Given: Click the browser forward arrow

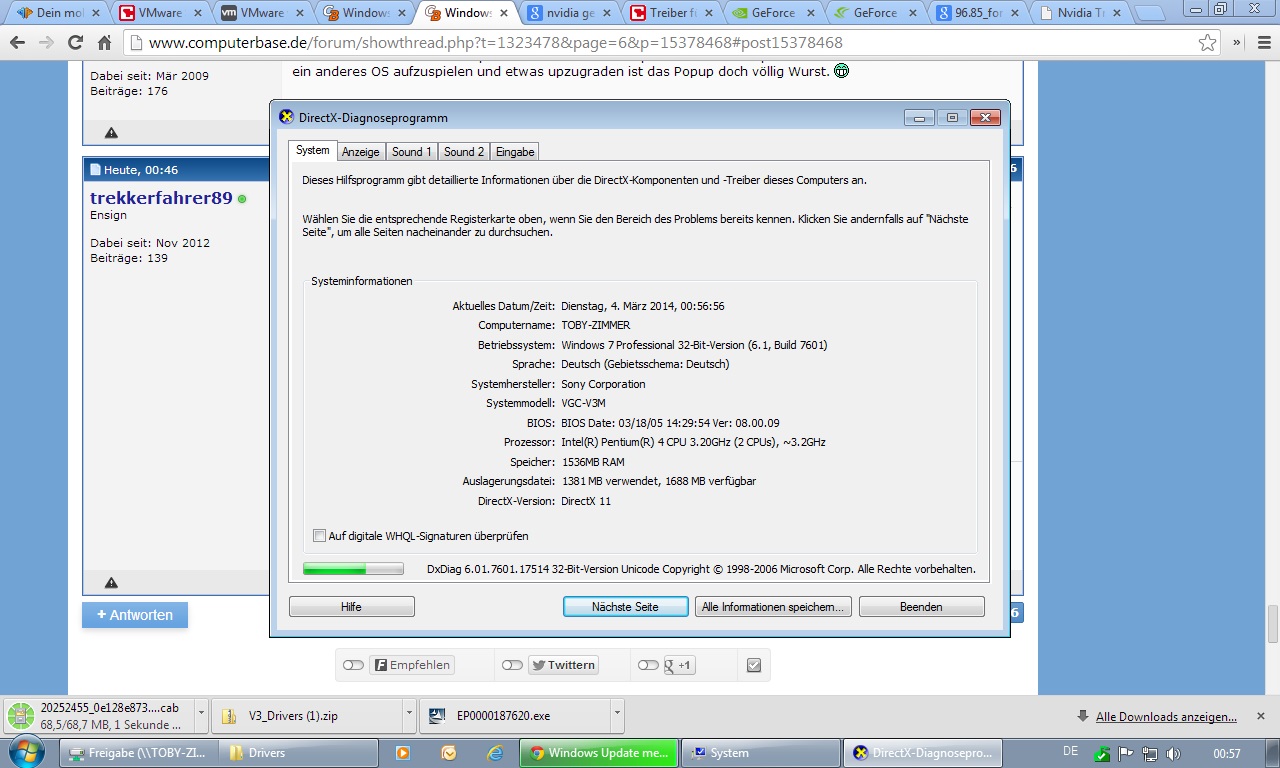Looking at the screenshot, I should (46, 43).
